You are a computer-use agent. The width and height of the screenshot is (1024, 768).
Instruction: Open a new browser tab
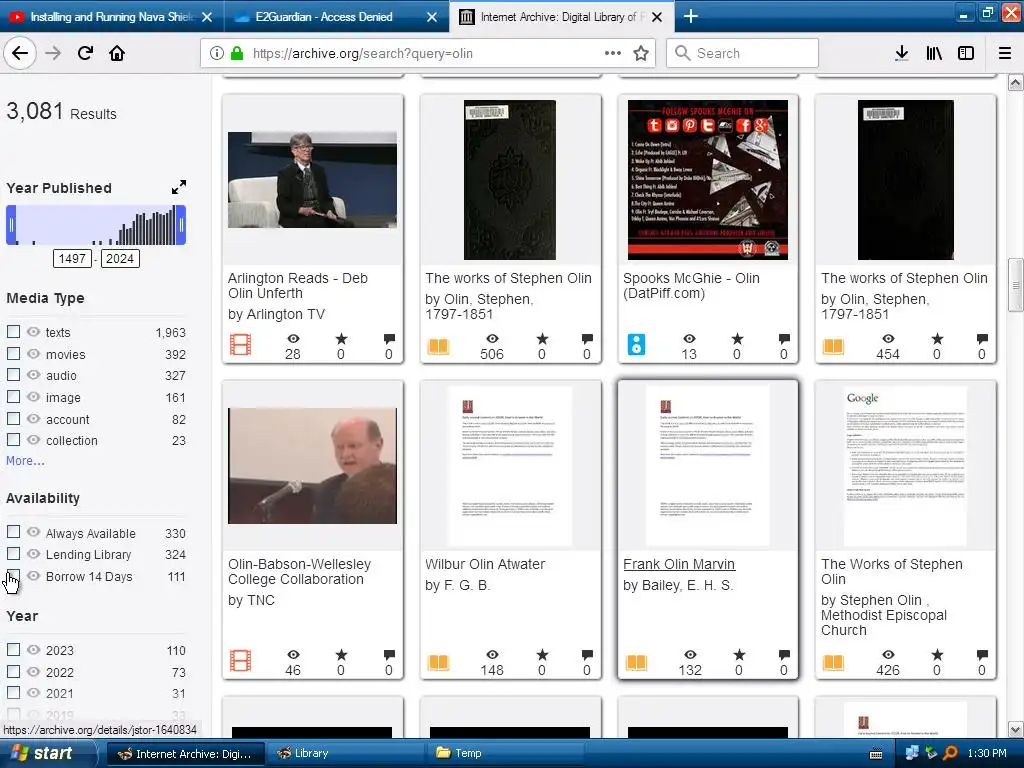690,16
